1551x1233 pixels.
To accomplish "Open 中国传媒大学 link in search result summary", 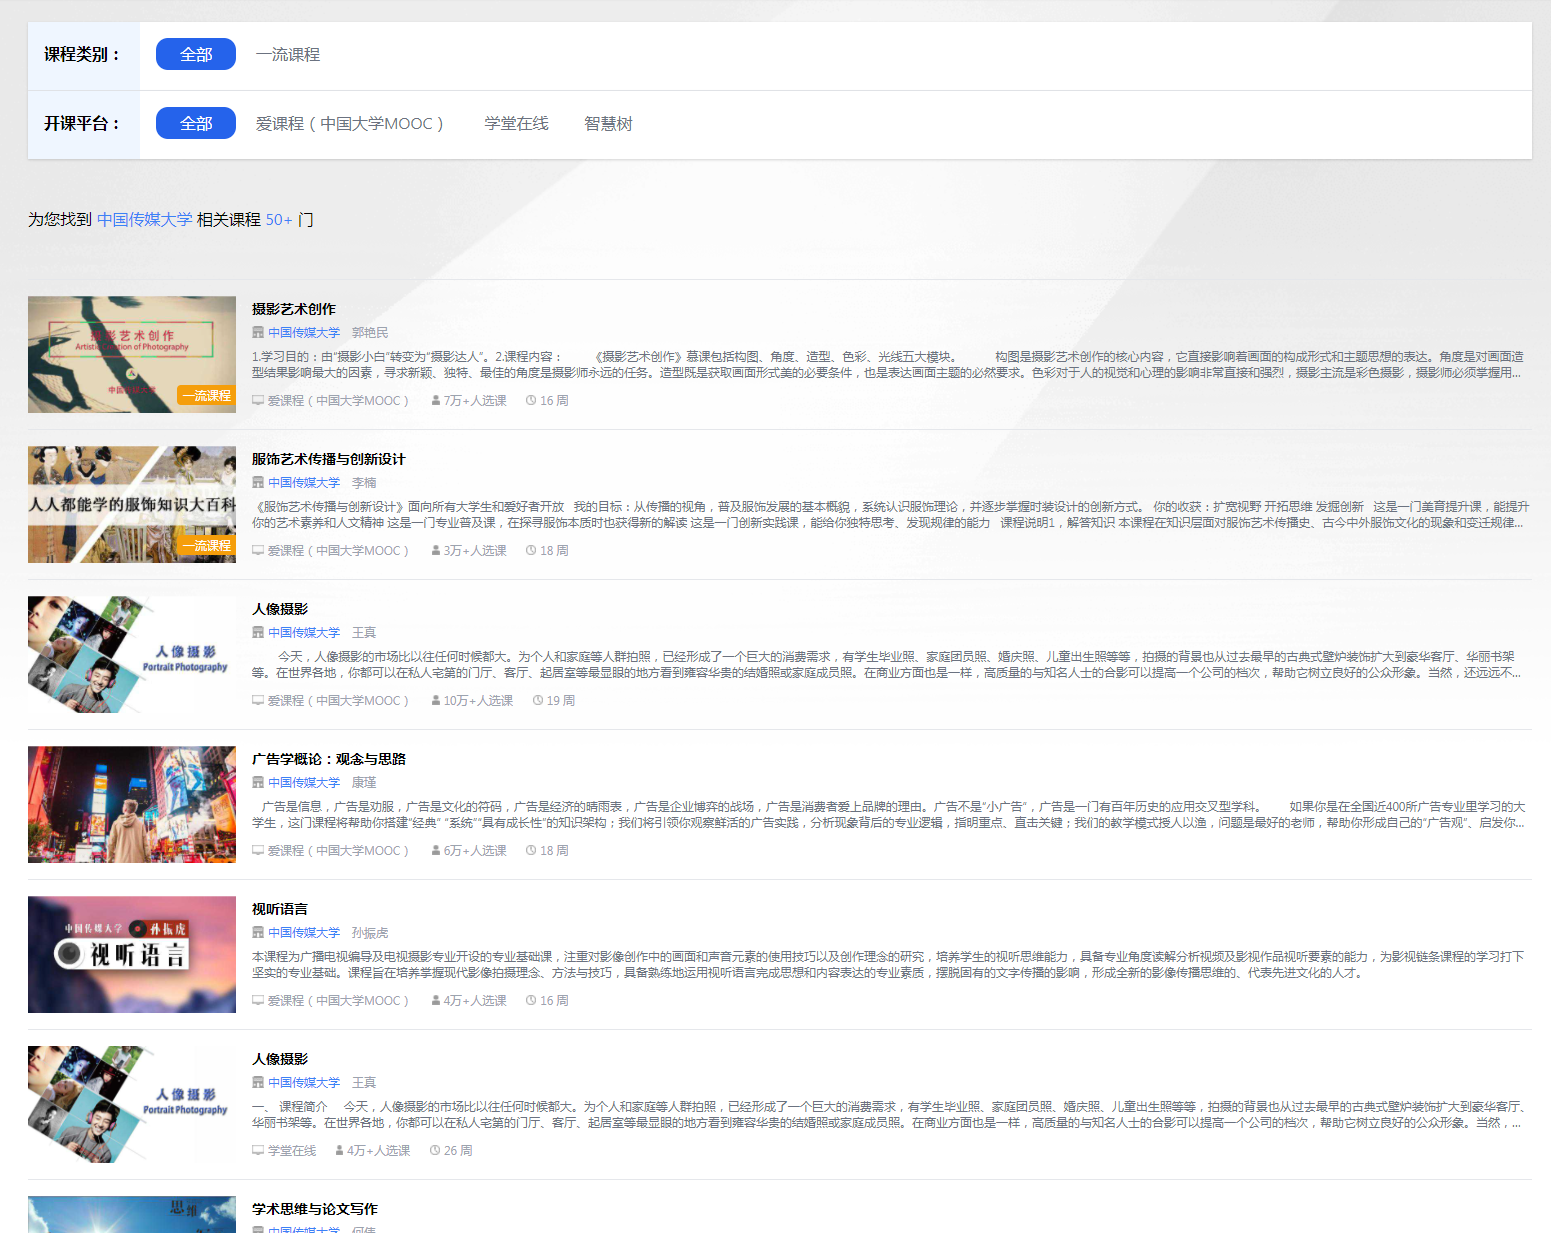I will (144, 219).
